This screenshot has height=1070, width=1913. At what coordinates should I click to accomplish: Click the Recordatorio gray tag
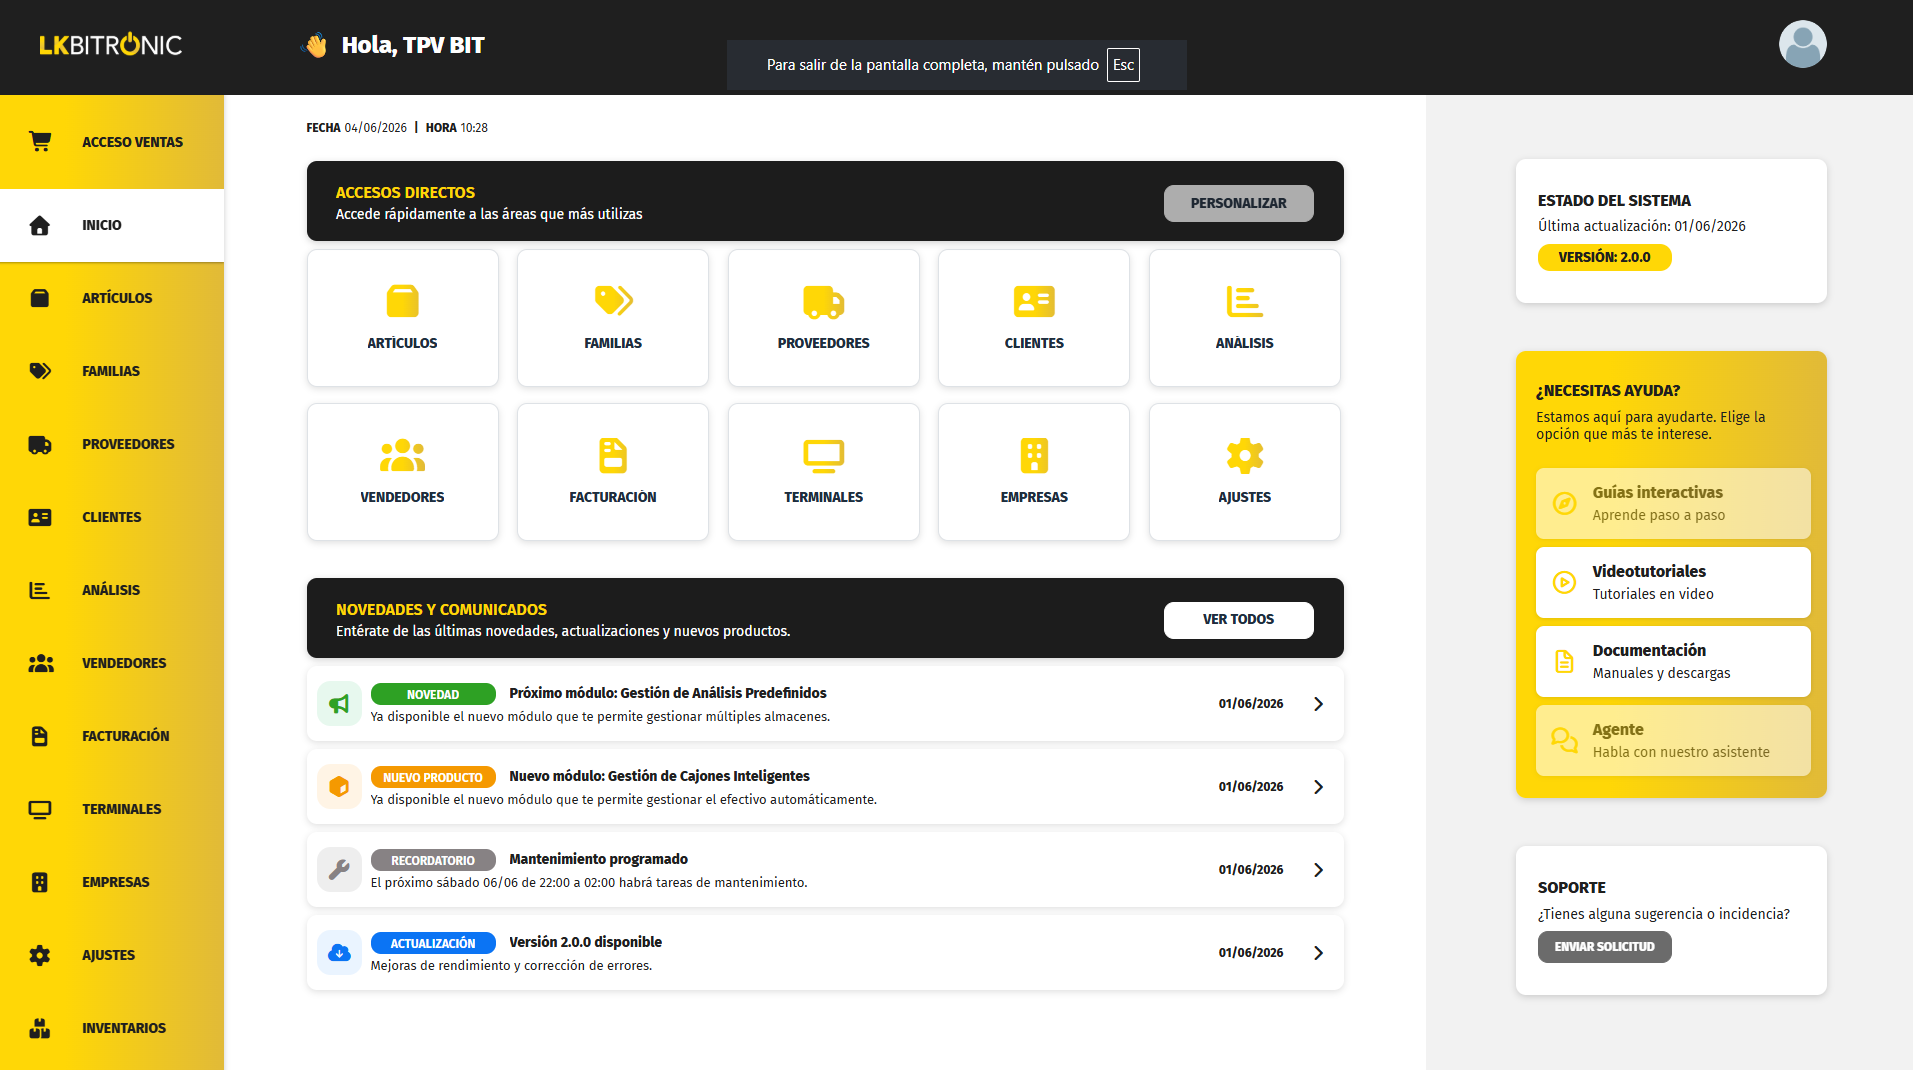(x=433, y=861)
